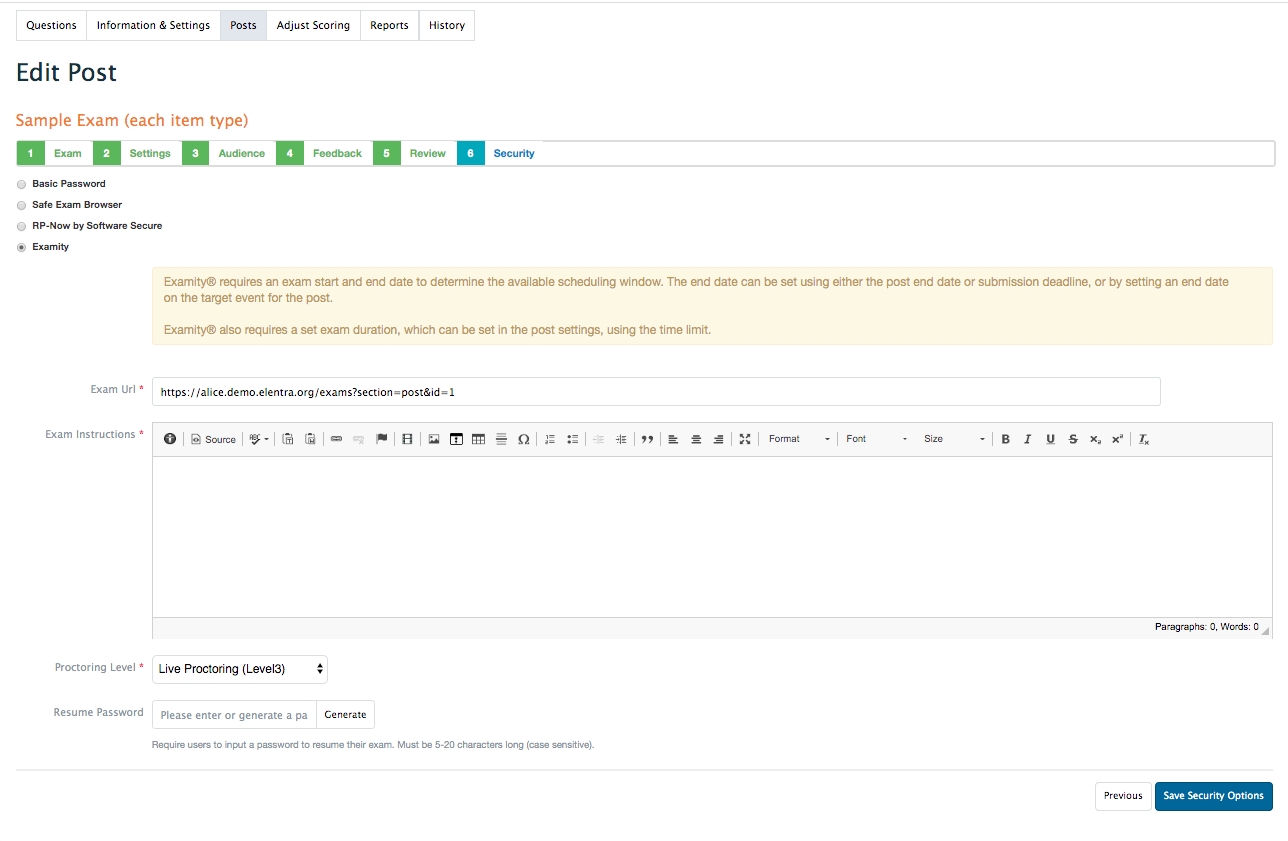
Task: Toggle italic text in editor toolbar
Action: point(1027,439)
